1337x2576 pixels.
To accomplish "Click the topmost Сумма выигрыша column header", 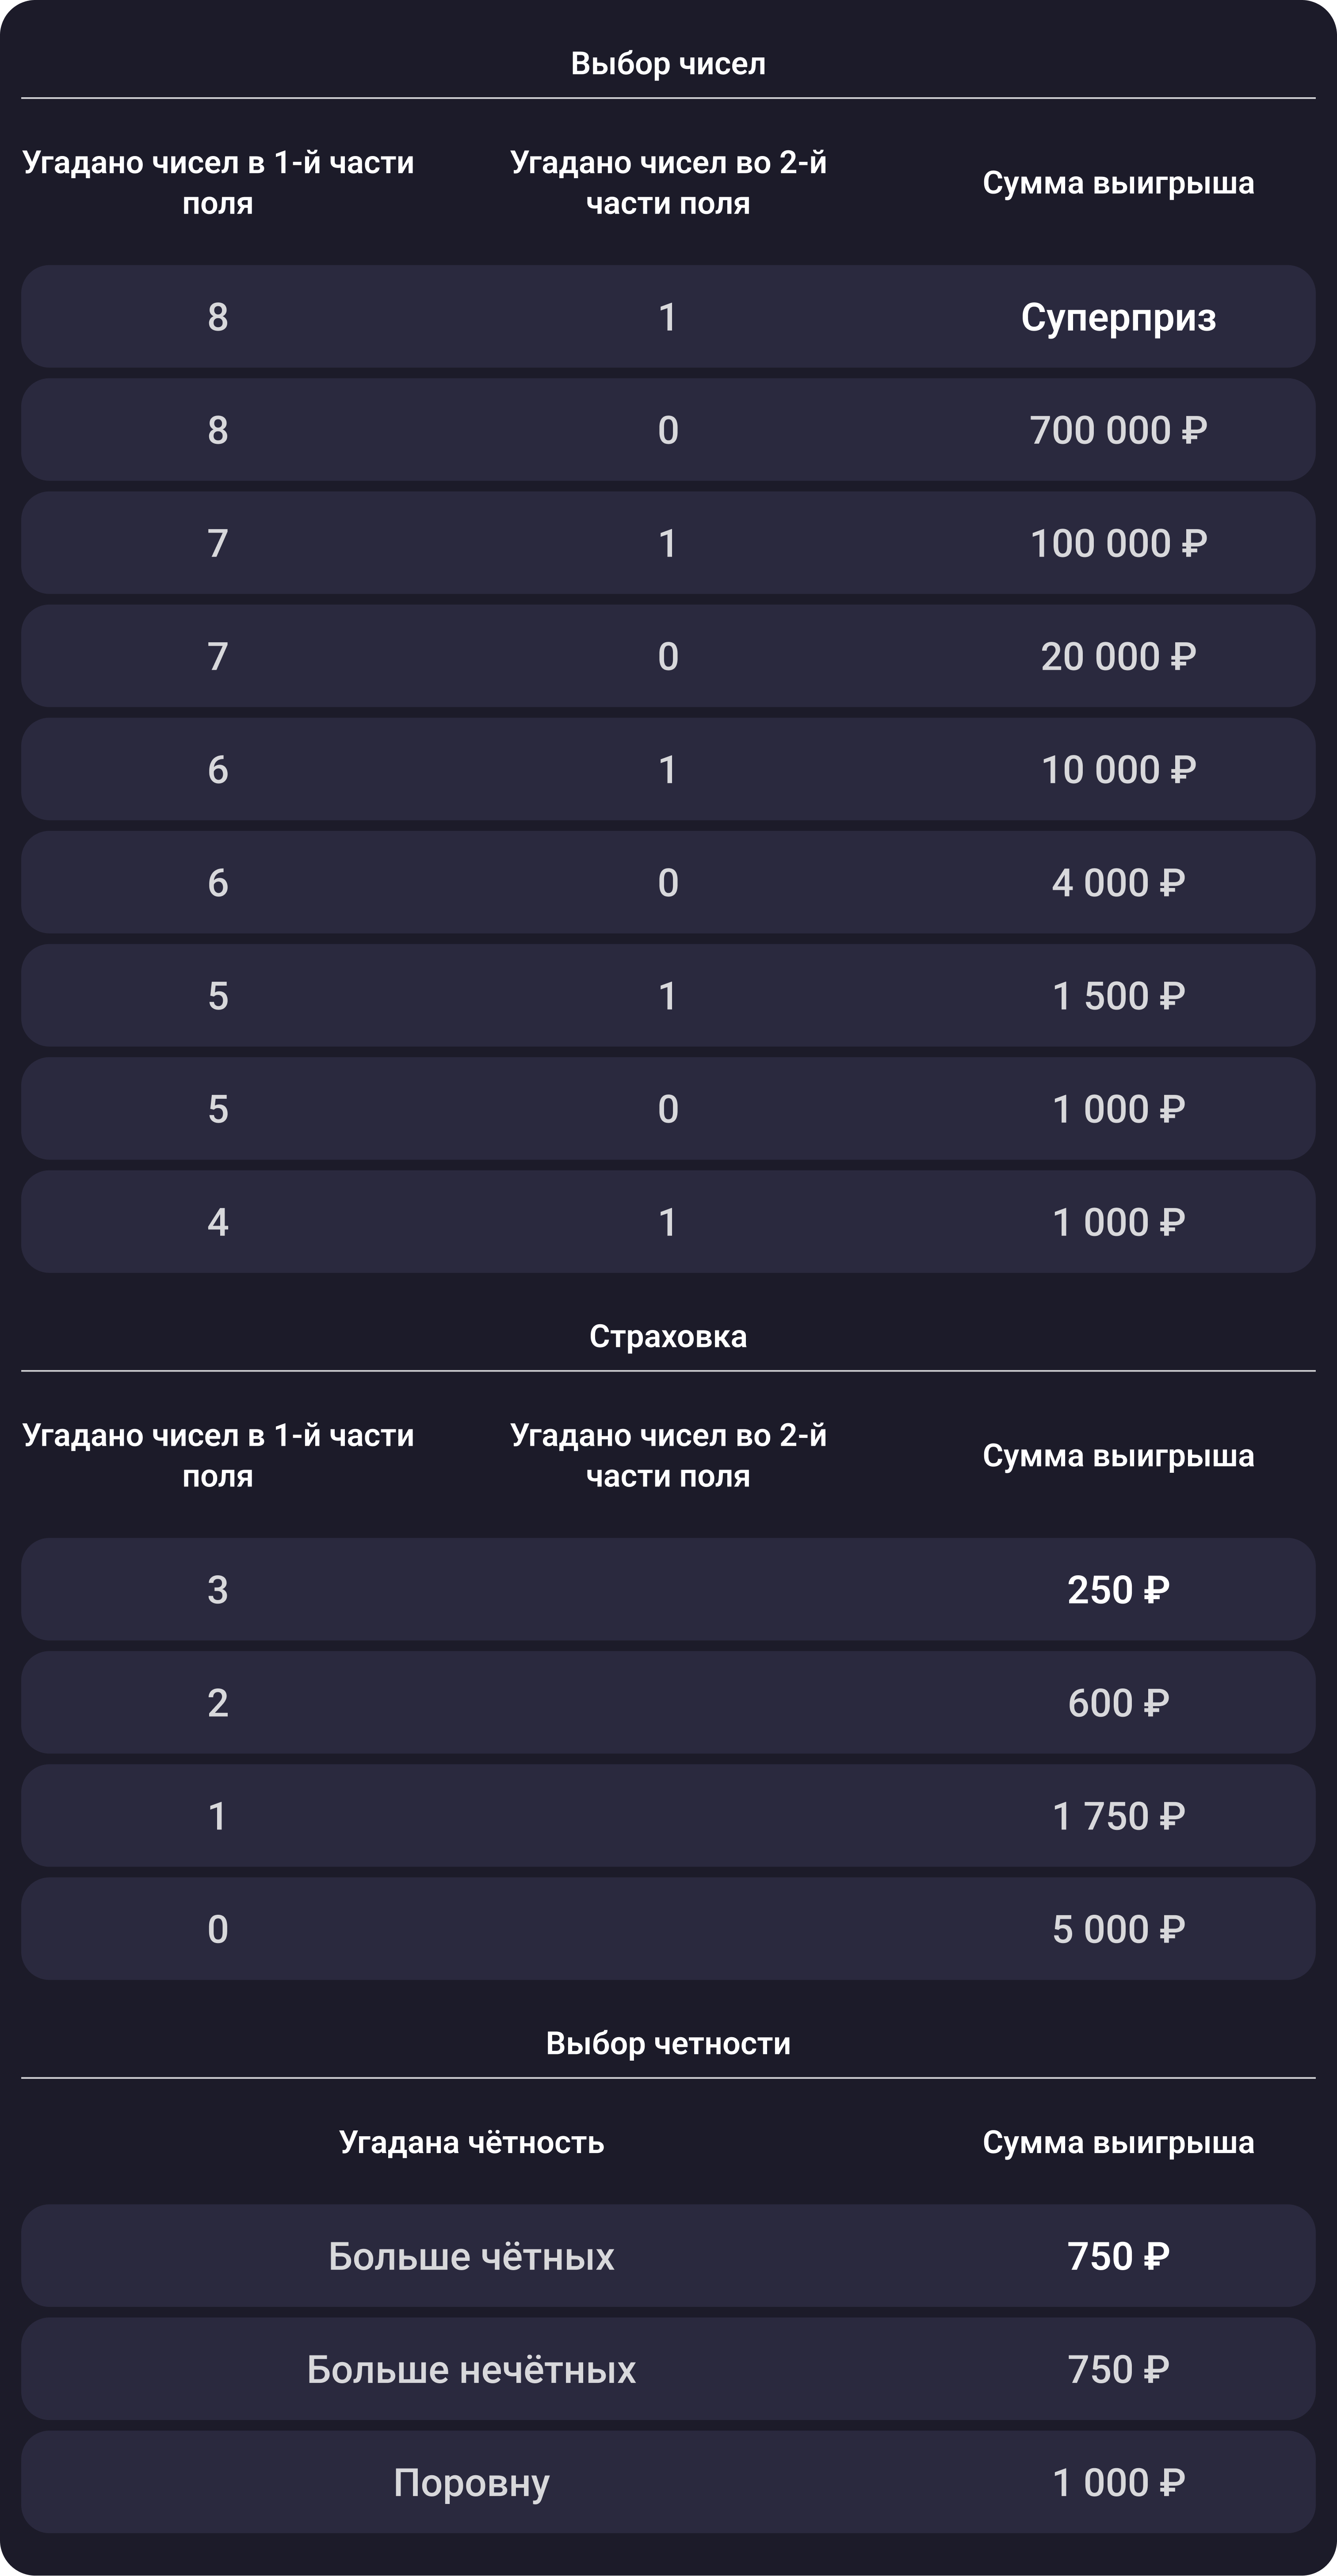I will pos(1118,183).
